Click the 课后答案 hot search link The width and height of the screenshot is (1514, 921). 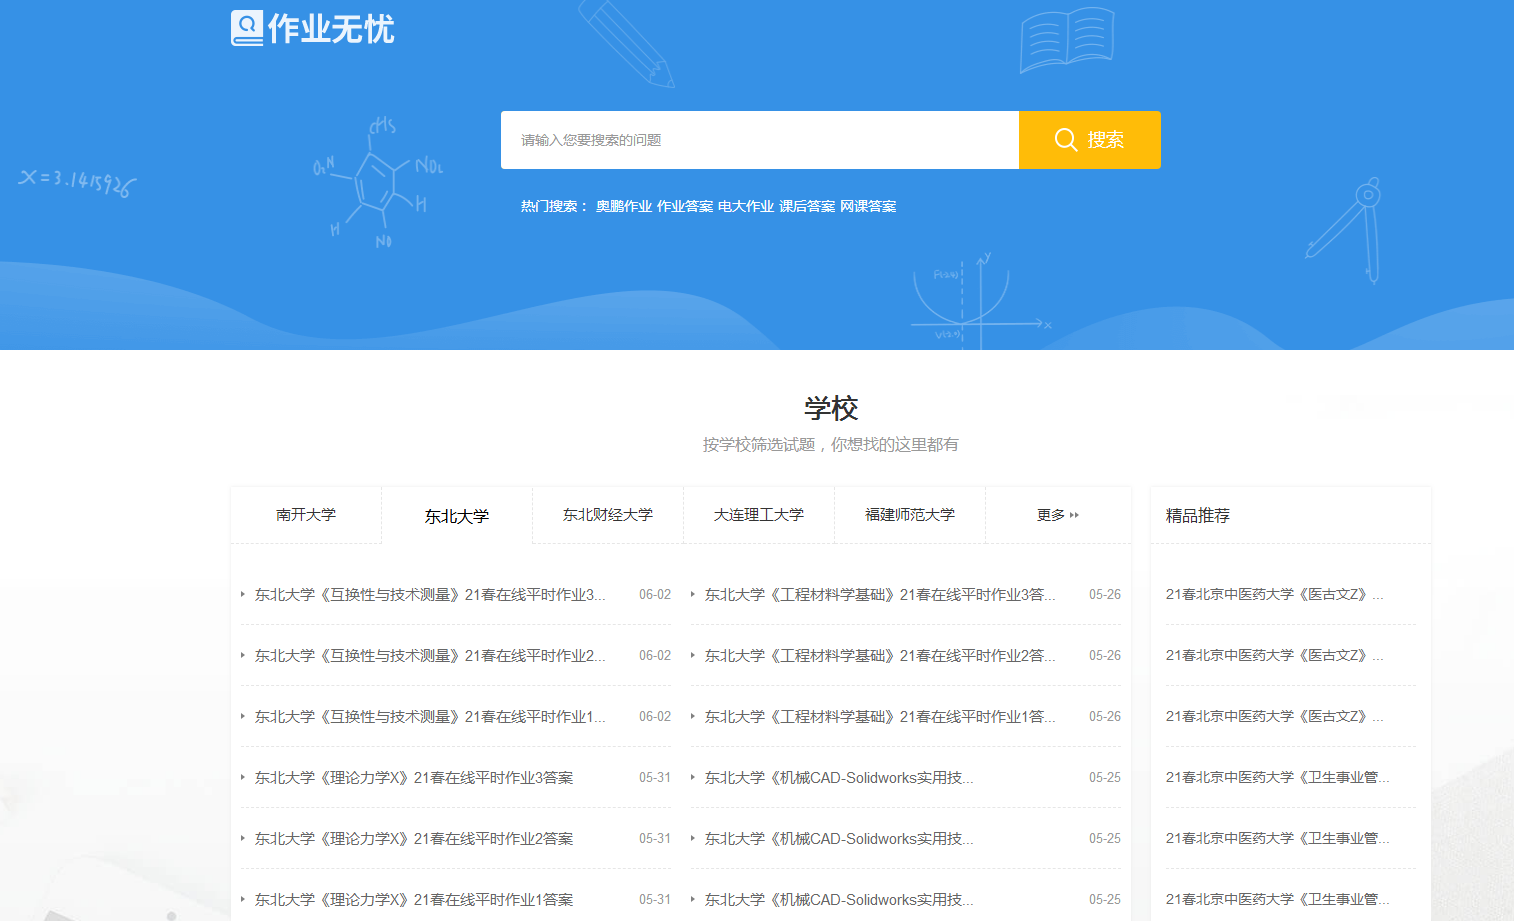(x=807, y=206)
